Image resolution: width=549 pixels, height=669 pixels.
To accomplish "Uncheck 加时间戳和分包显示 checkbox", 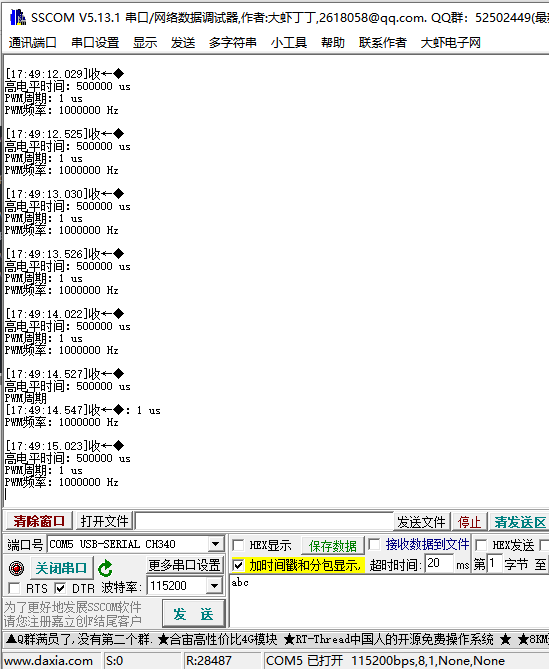I will tap(238, 566).
